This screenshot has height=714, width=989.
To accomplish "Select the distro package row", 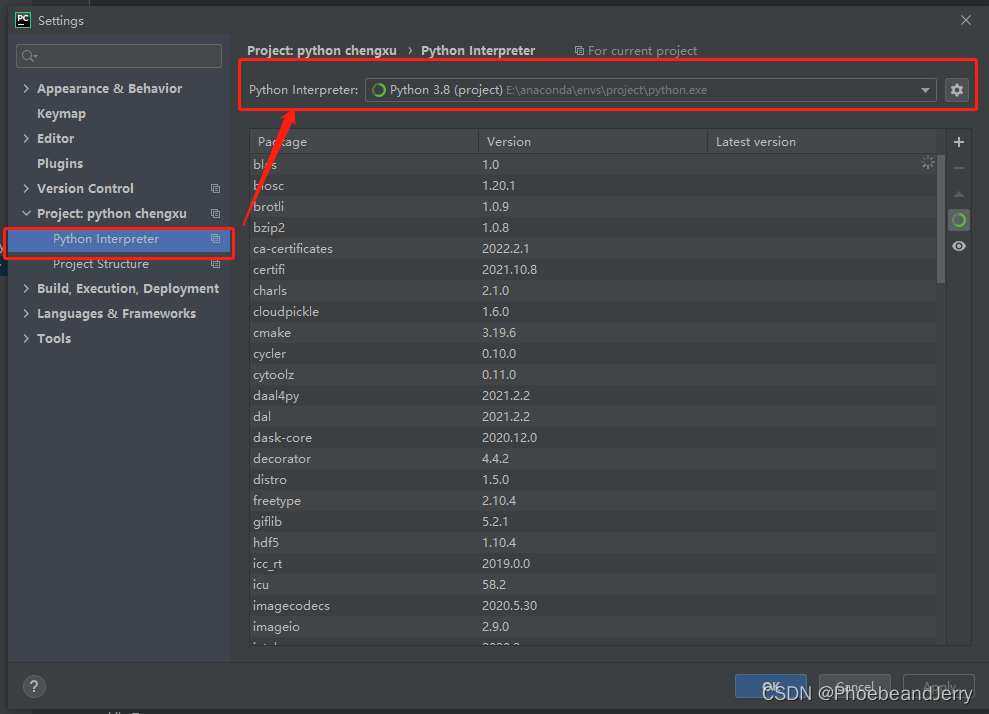I will click(x=593, y=479).
